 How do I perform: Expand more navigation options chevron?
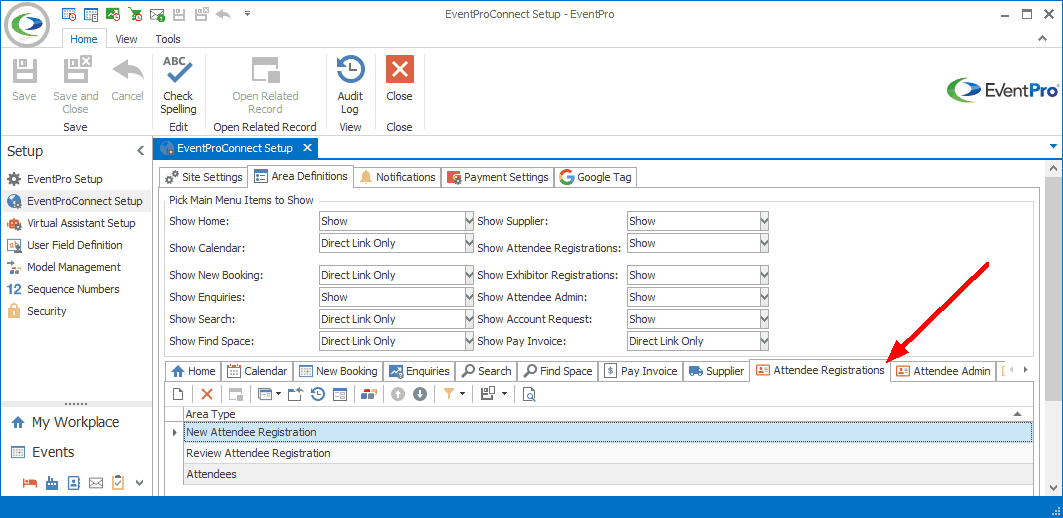(x=140, y=483)
